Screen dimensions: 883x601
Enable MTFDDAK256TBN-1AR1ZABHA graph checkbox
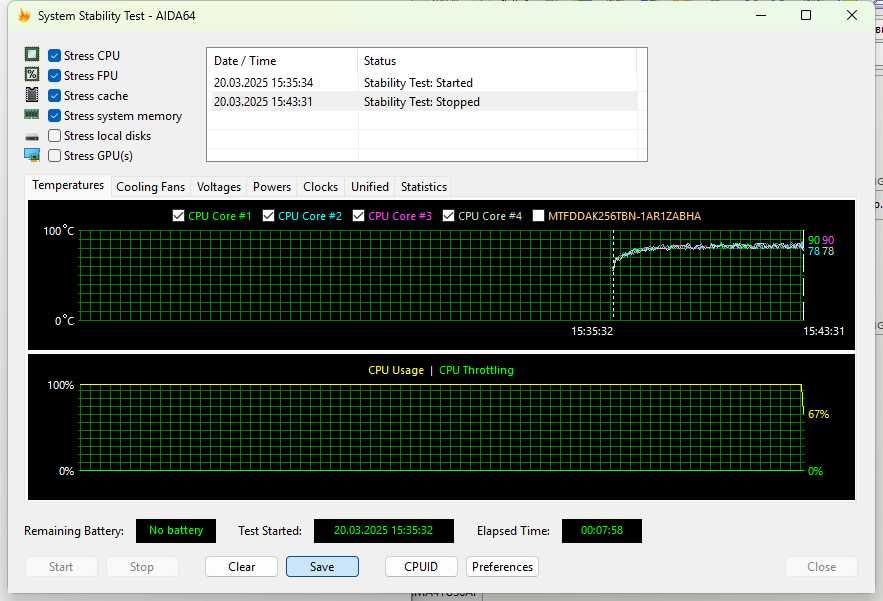tap(538, 216)
